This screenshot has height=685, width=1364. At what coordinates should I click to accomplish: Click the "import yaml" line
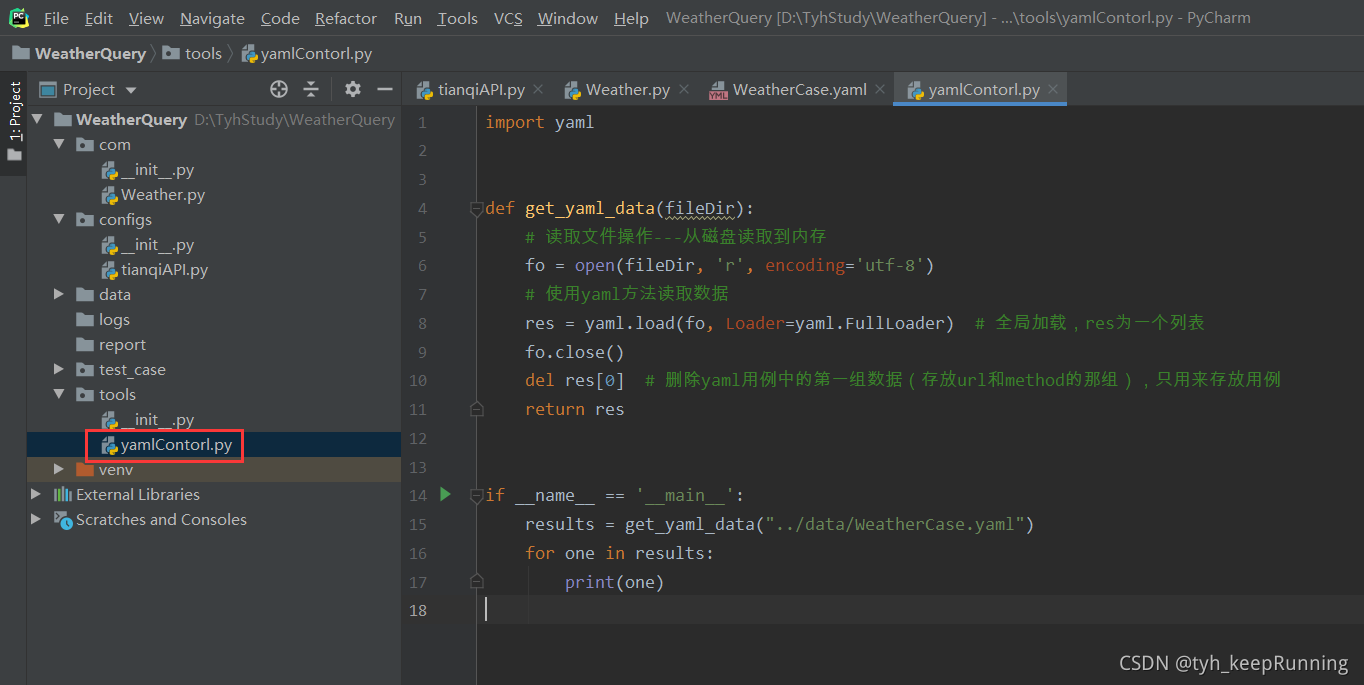(x=539, y=122)
